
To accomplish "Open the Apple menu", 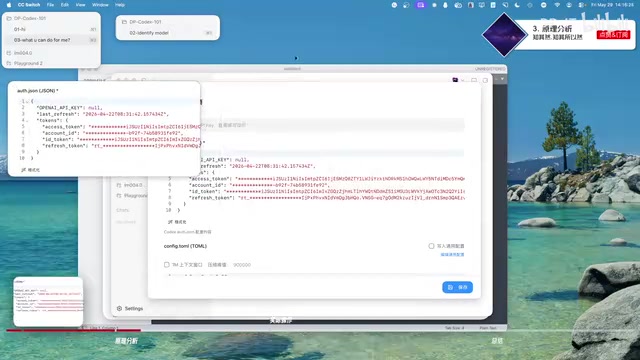I will point(9,5).
